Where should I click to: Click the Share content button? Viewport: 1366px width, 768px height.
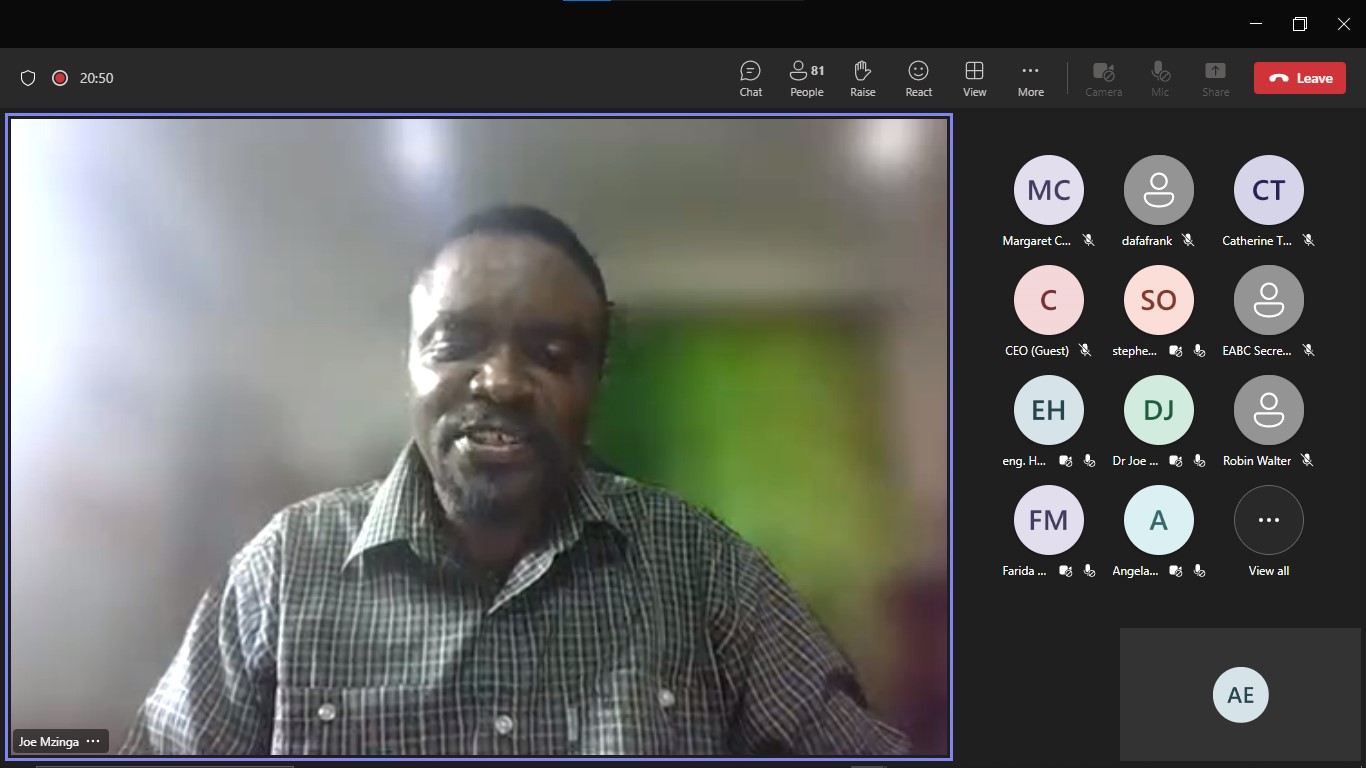tap(1215, 78)
